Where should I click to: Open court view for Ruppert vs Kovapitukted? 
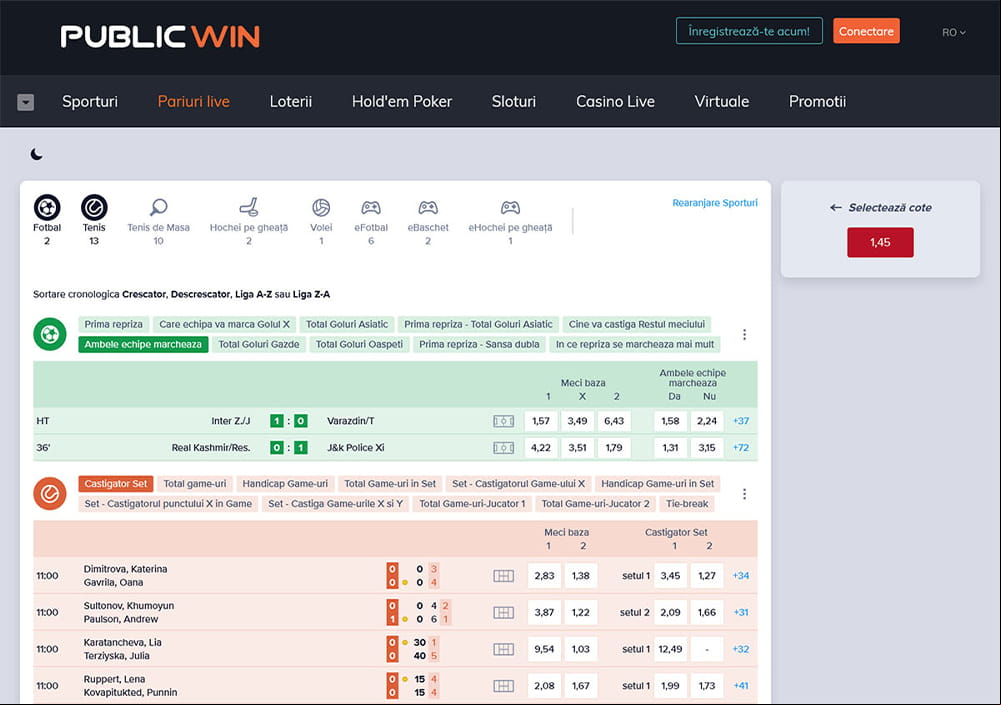504,686
